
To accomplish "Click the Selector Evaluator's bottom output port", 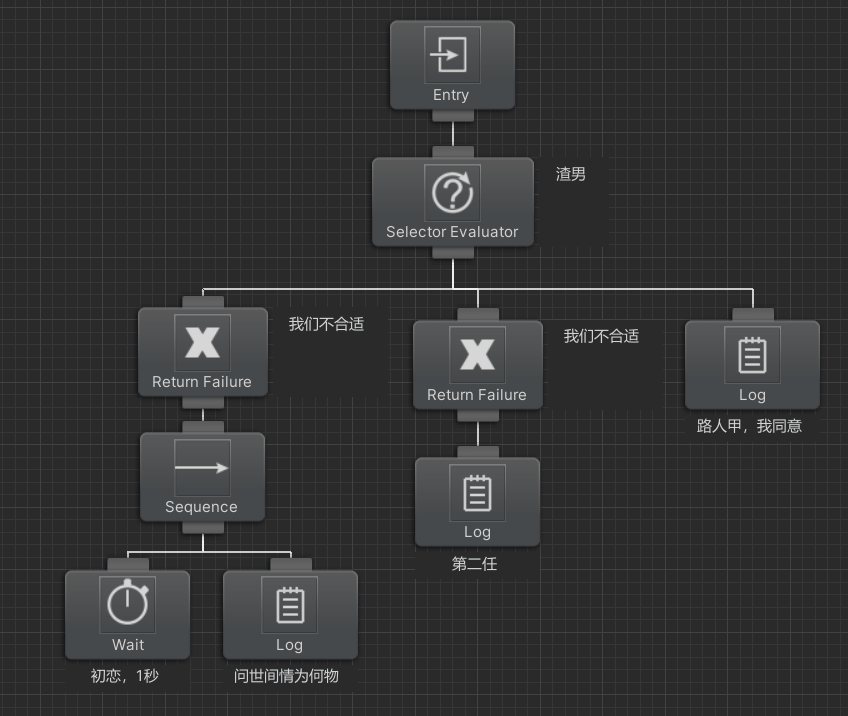I will pos(452,252).
